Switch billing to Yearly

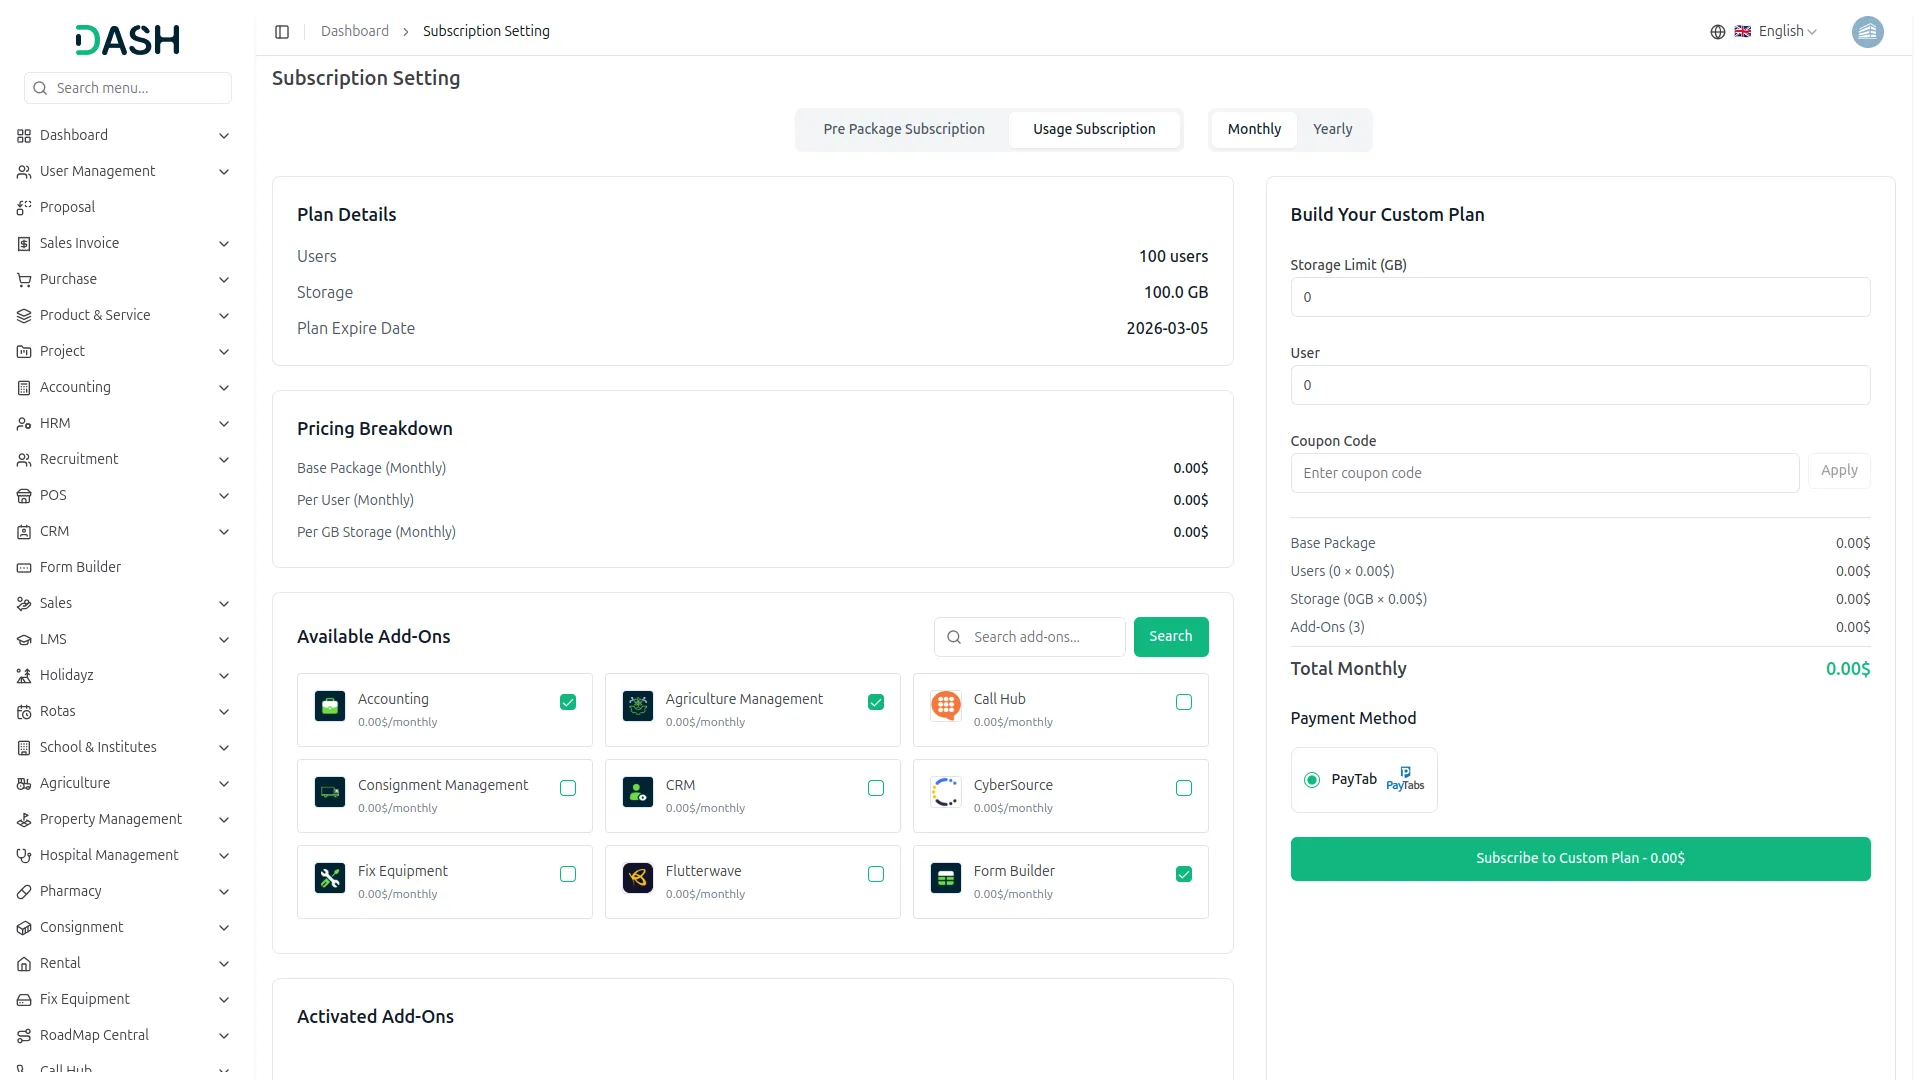(x=1332, y=129)
